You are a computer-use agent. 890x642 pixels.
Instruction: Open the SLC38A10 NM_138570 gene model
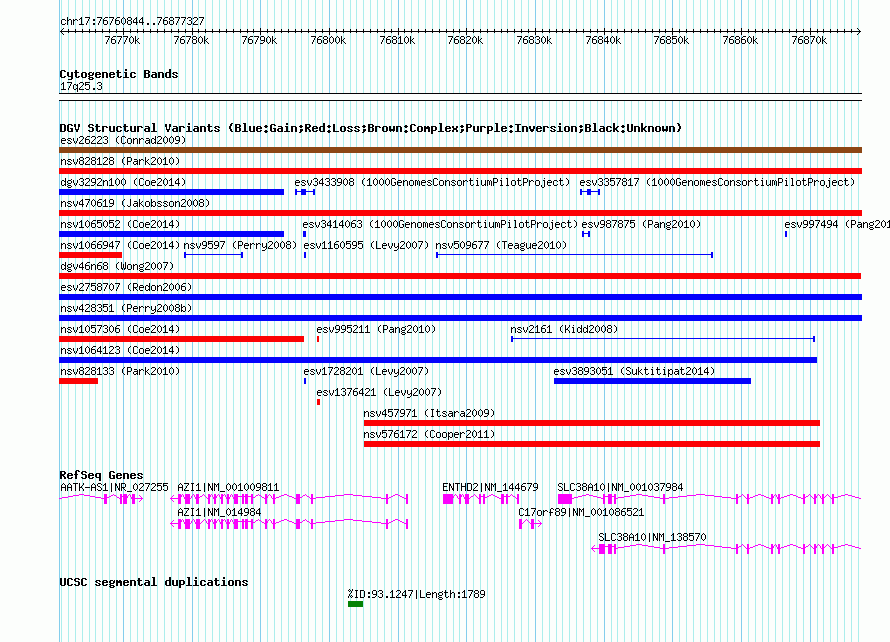(727, 549)
